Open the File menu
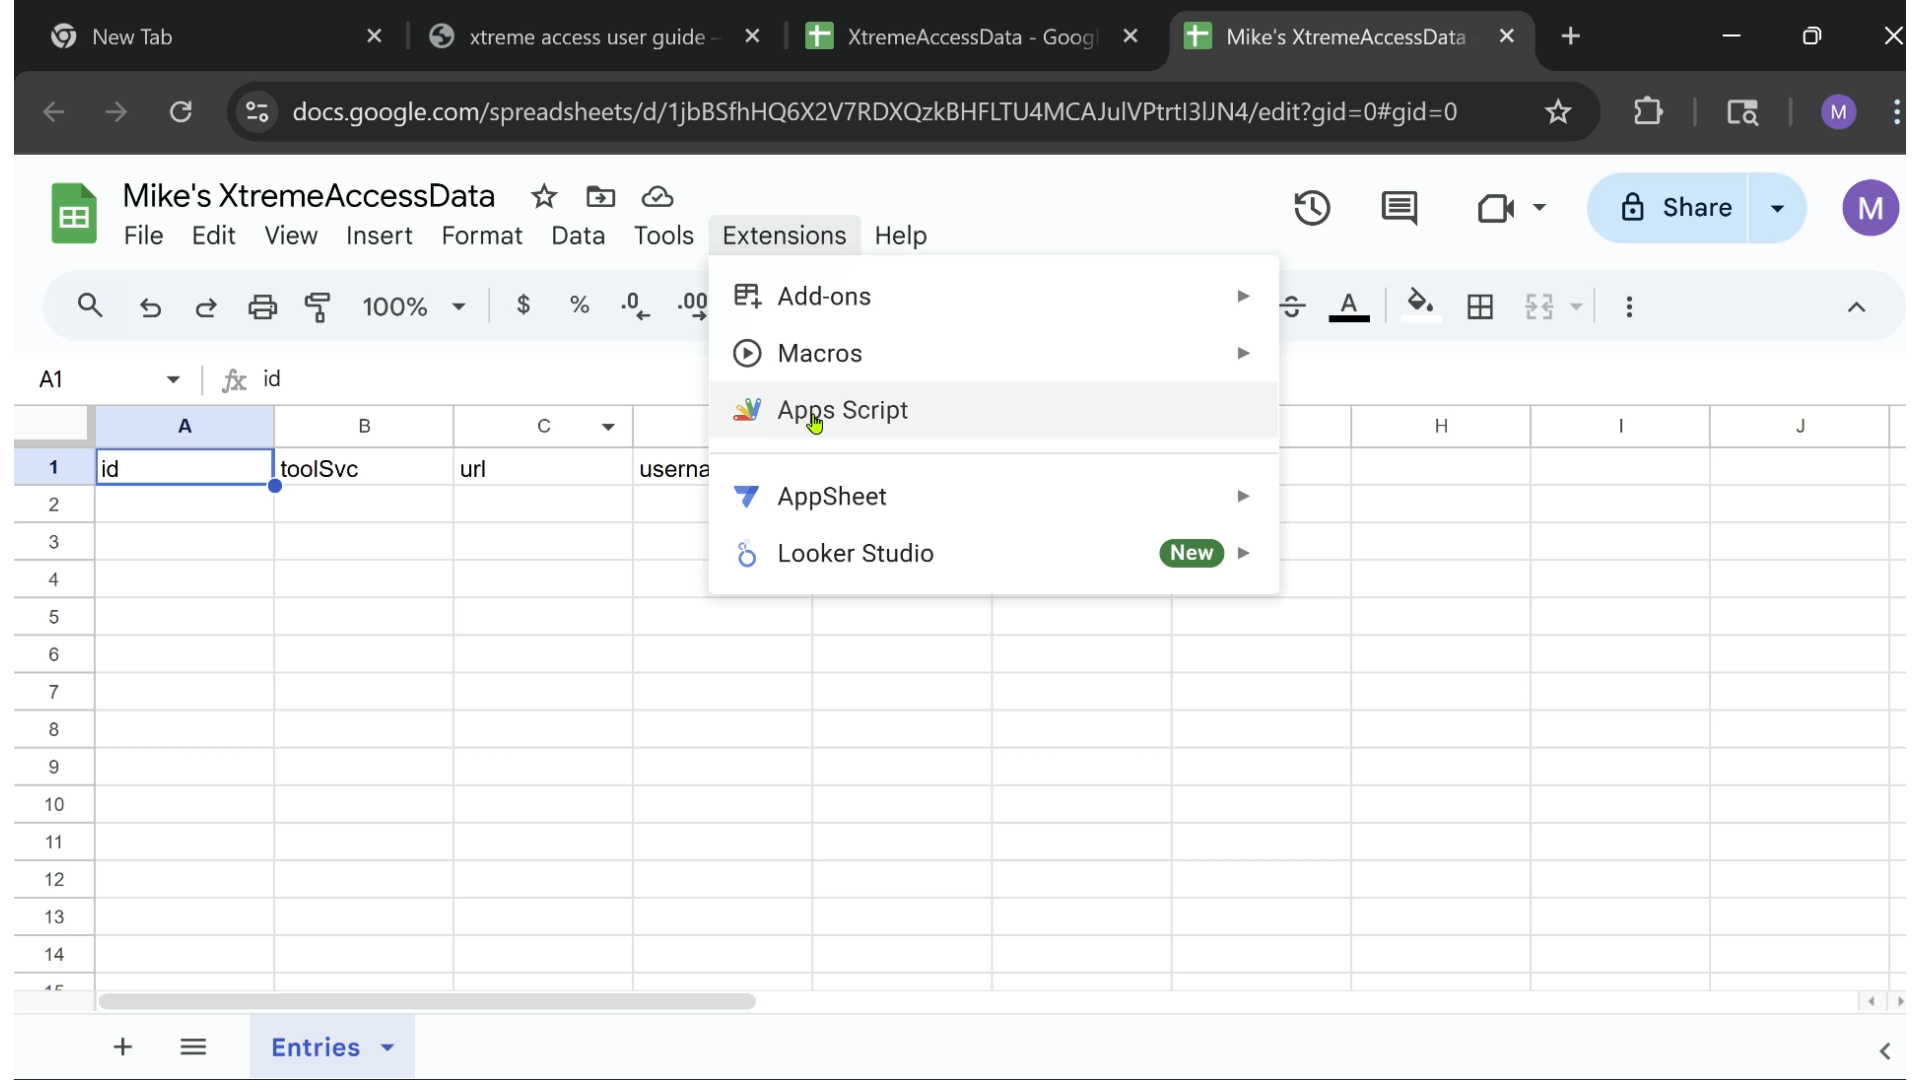Viewport: 1920px width, 1080px height. pos(143,235)
